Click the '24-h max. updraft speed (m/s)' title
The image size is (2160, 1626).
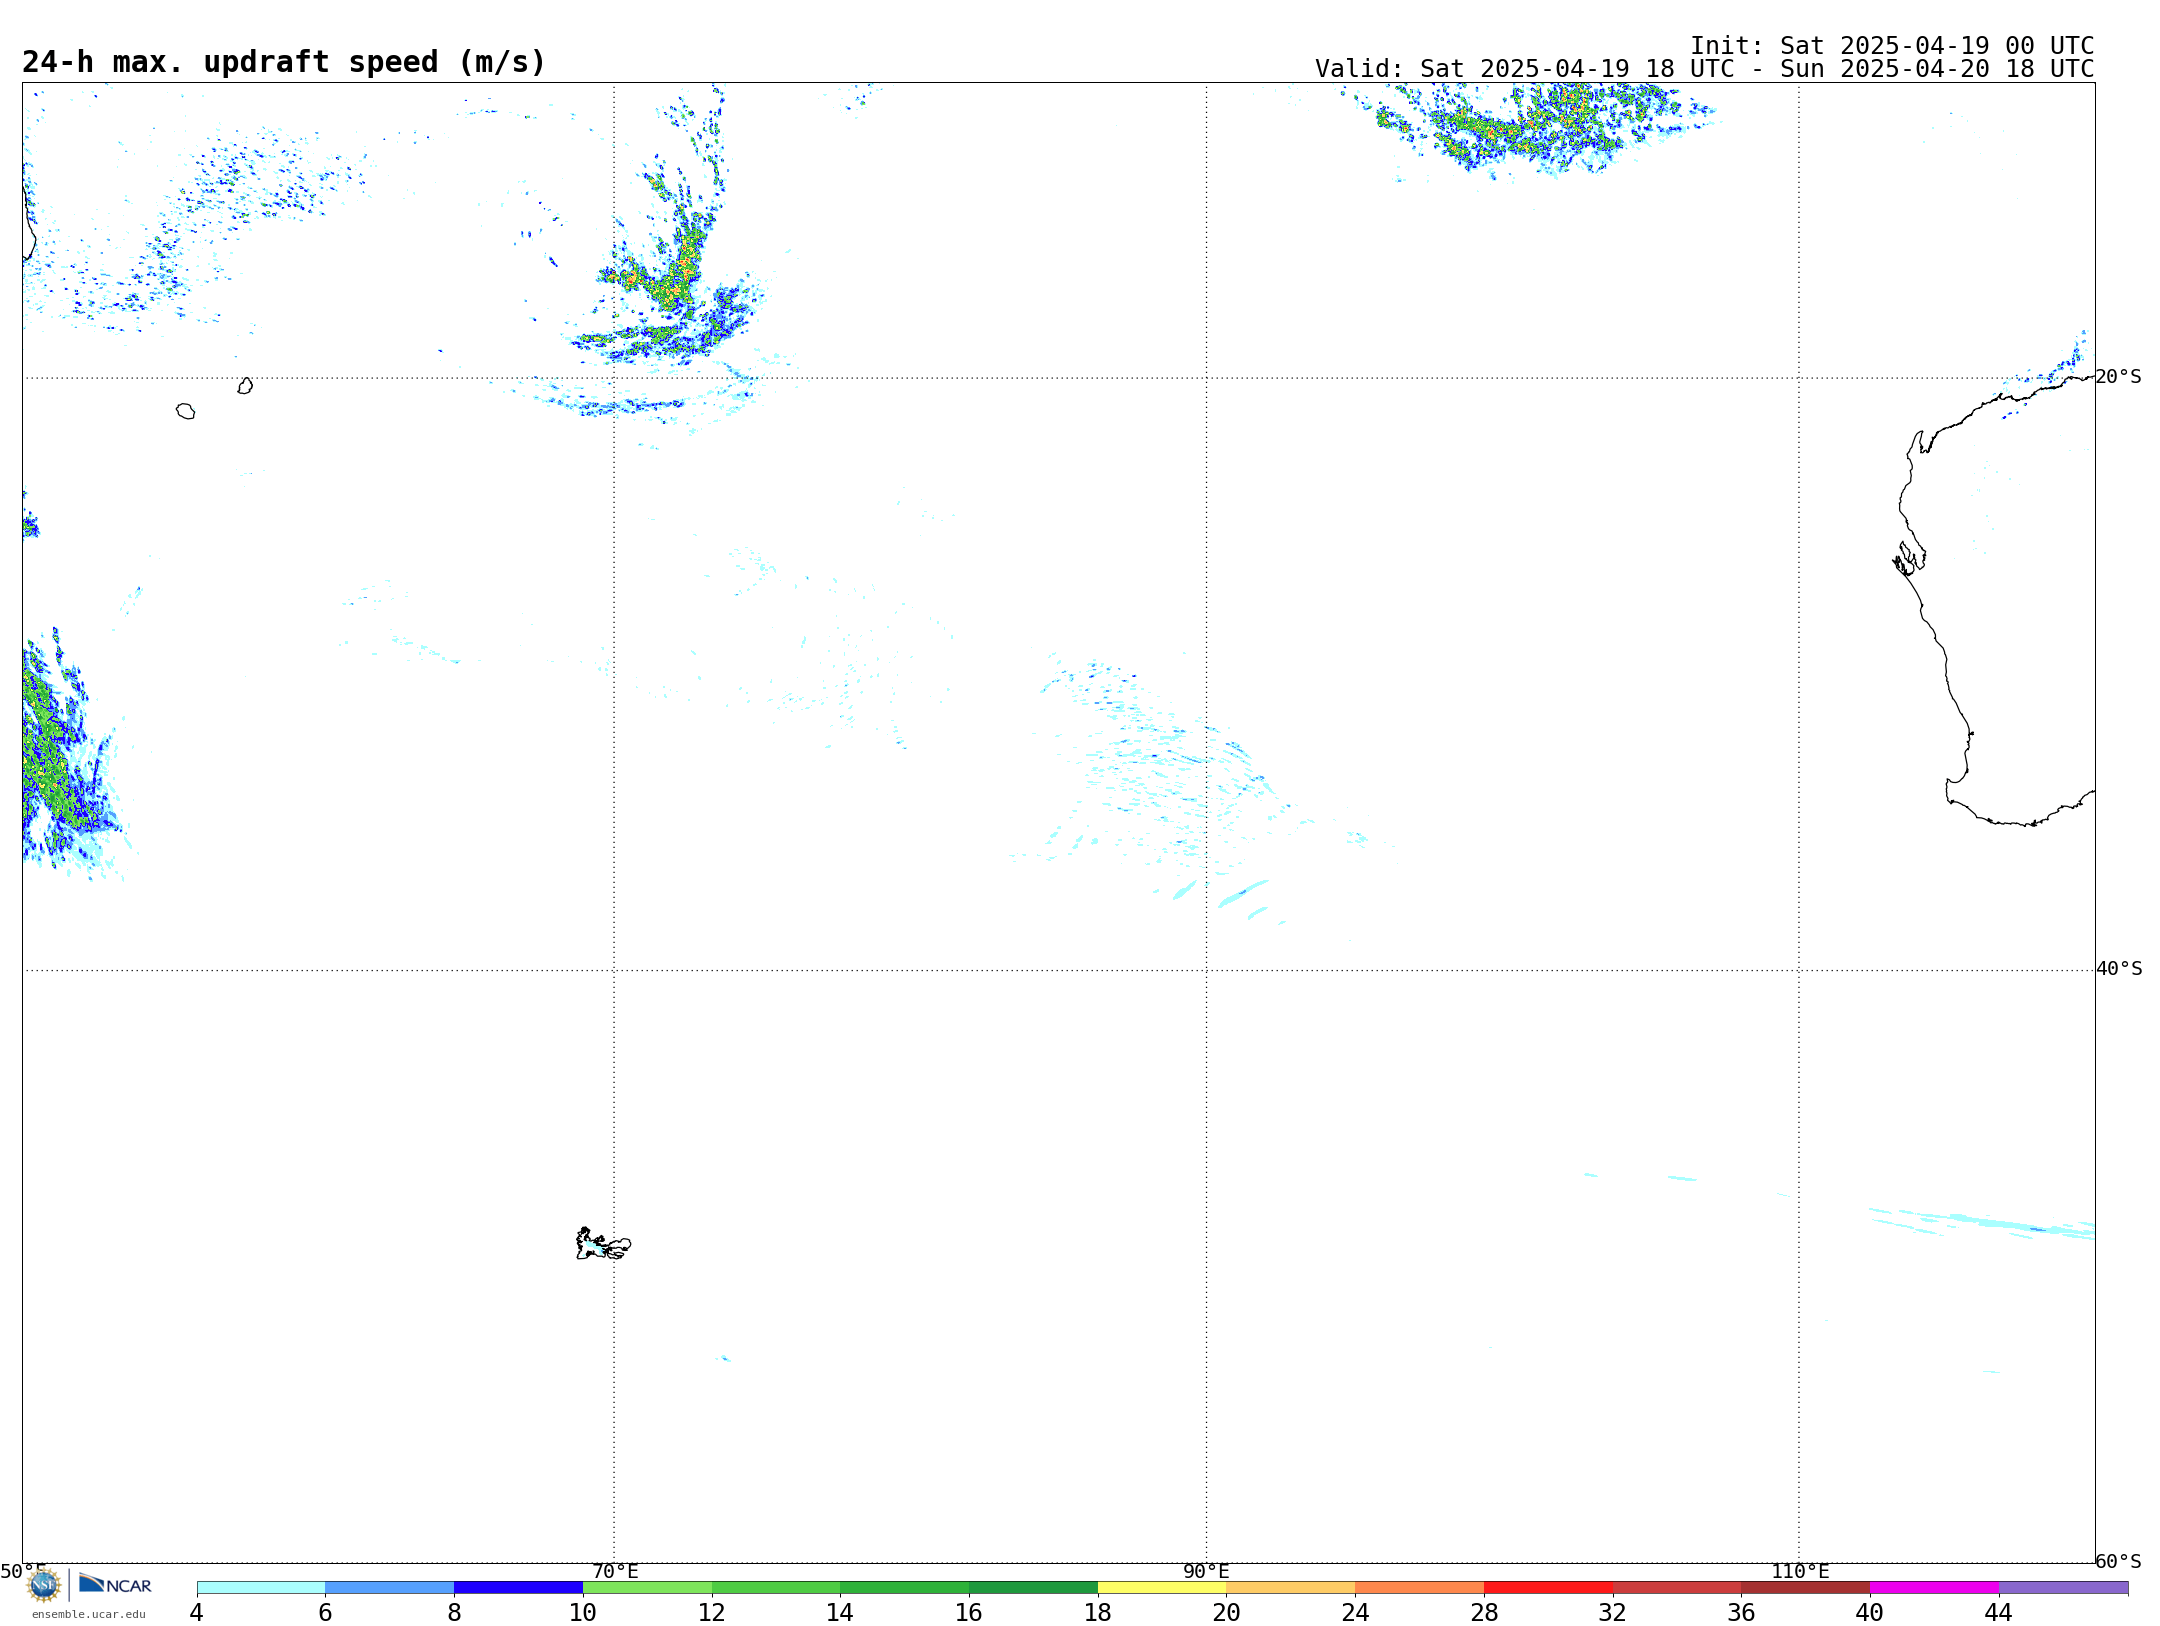(x=284, y=62)
